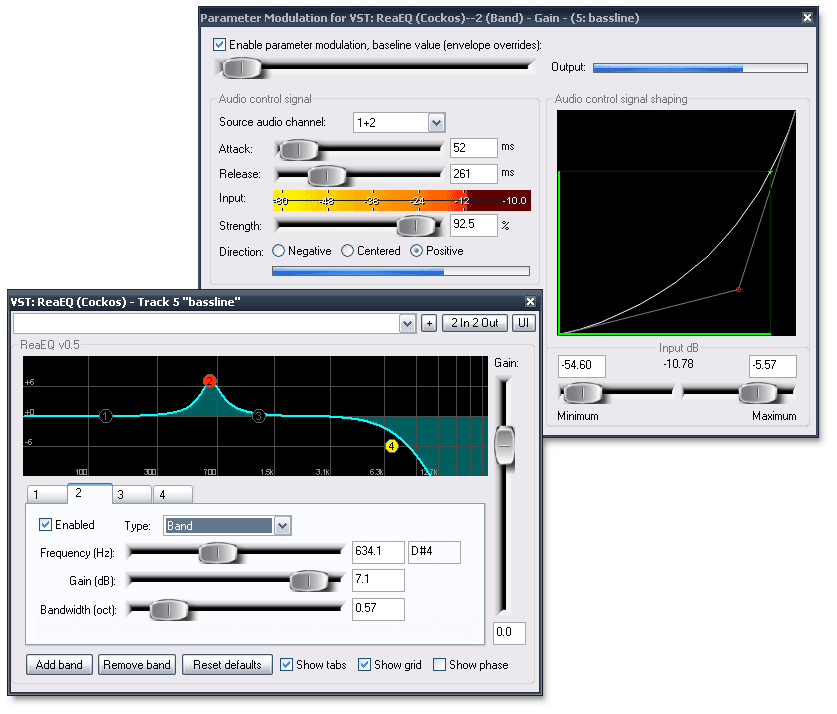Viewport: 837px width, 714px height.
Task: Click the Release slider handle
Action: tap(327, 175)
